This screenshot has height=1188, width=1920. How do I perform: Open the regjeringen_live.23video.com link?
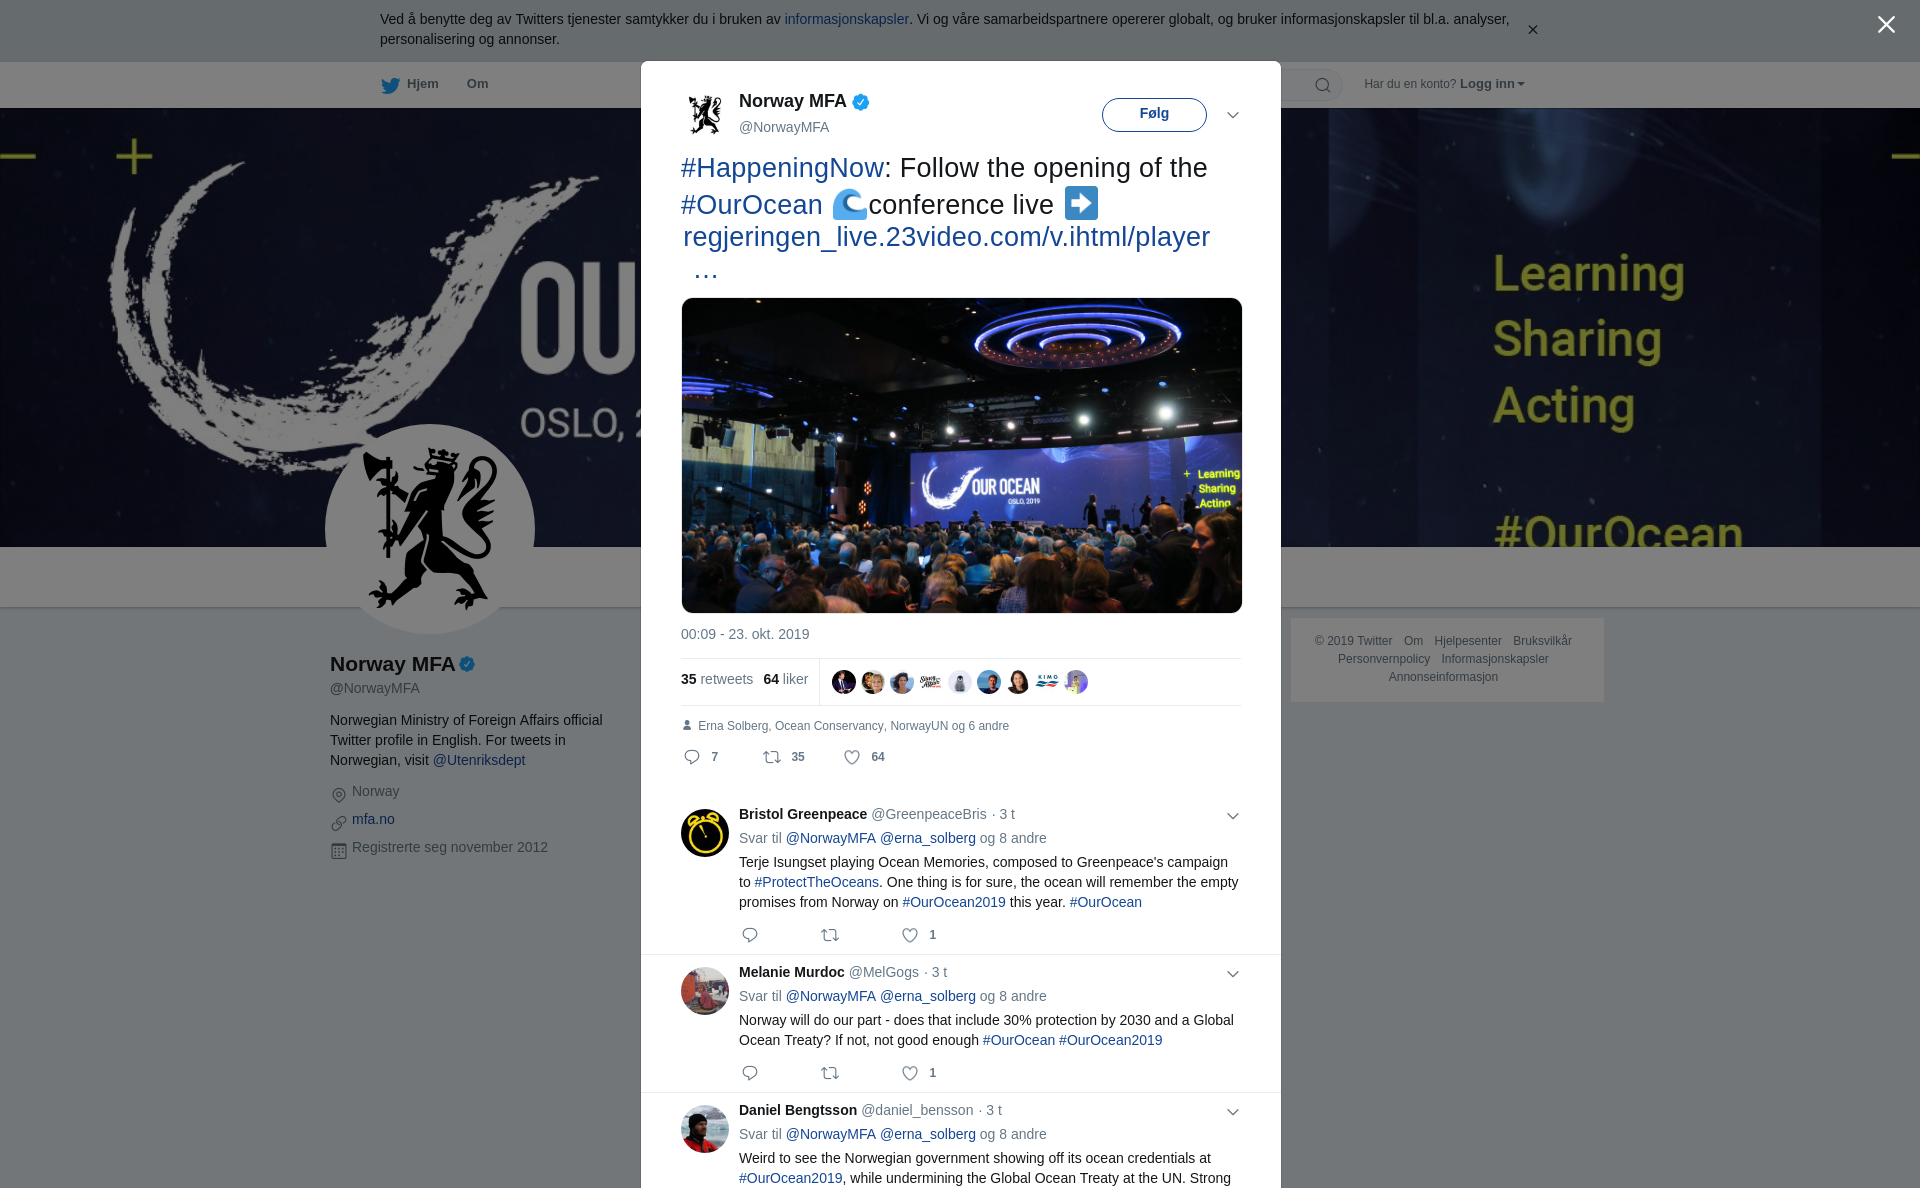point(946,237)
